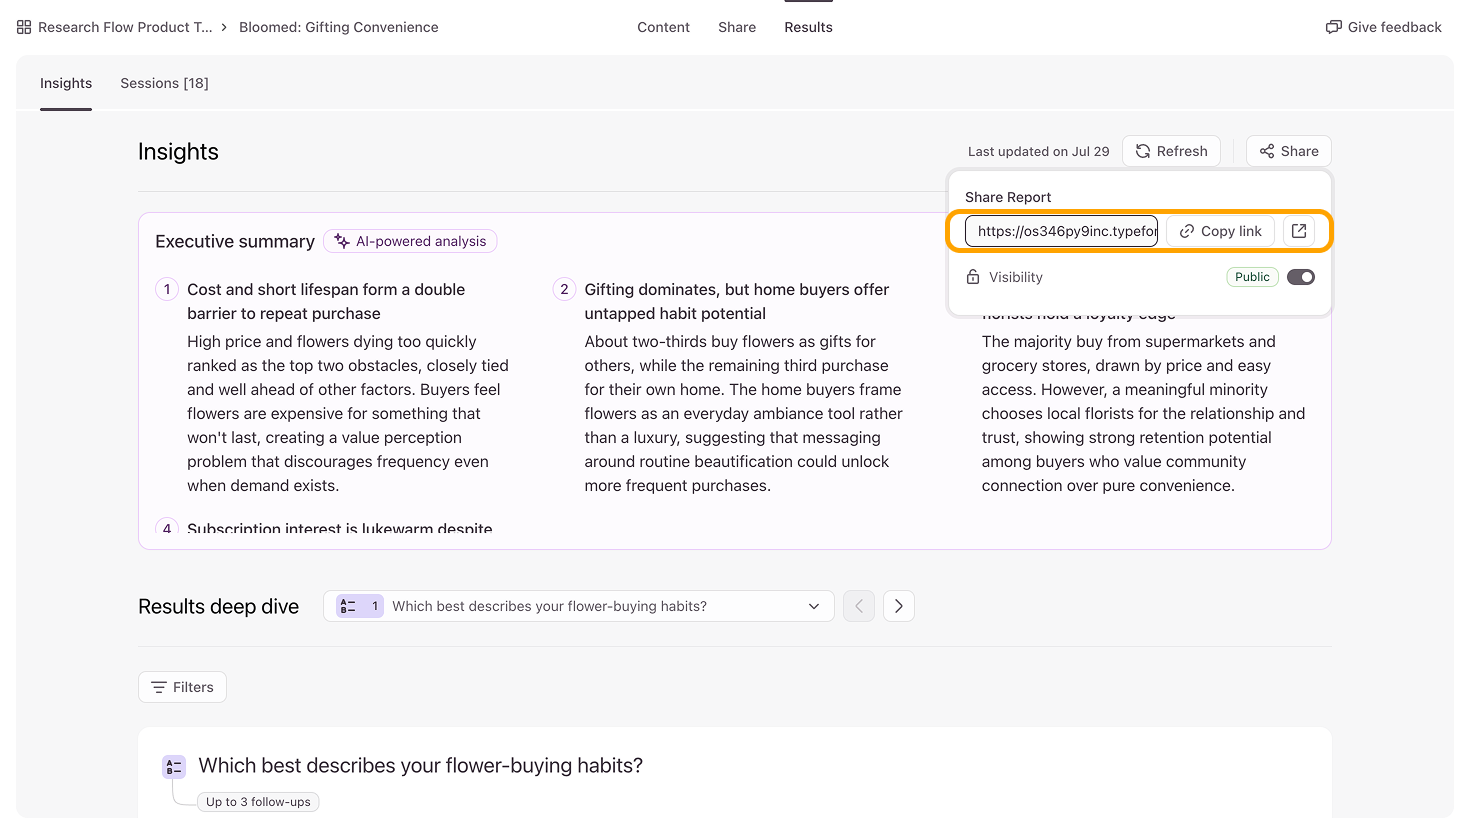The height and width of the screenshot is (834, 1470).
Task: Click the Share button near Refresh
Action: click(x=1289, y=151)
